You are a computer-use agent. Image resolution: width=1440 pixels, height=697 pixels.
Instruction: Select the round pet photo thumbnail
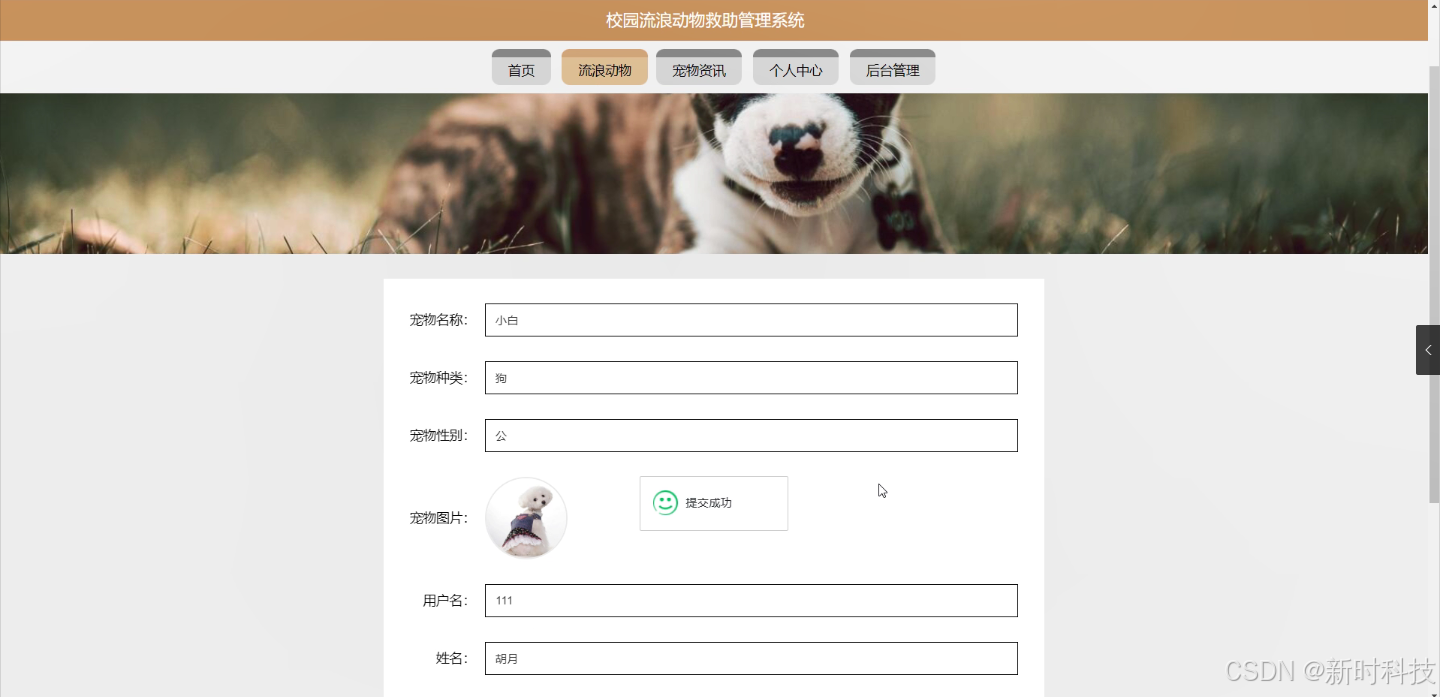point(526,518)
